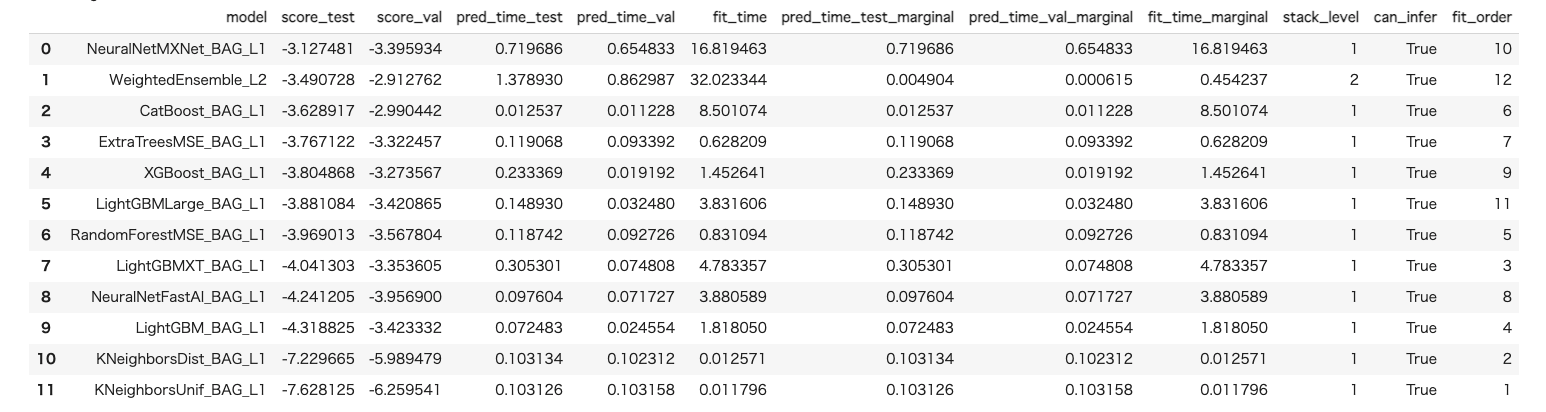
Task: Click the fit_time value 32.023344
Action: (729, 80)
